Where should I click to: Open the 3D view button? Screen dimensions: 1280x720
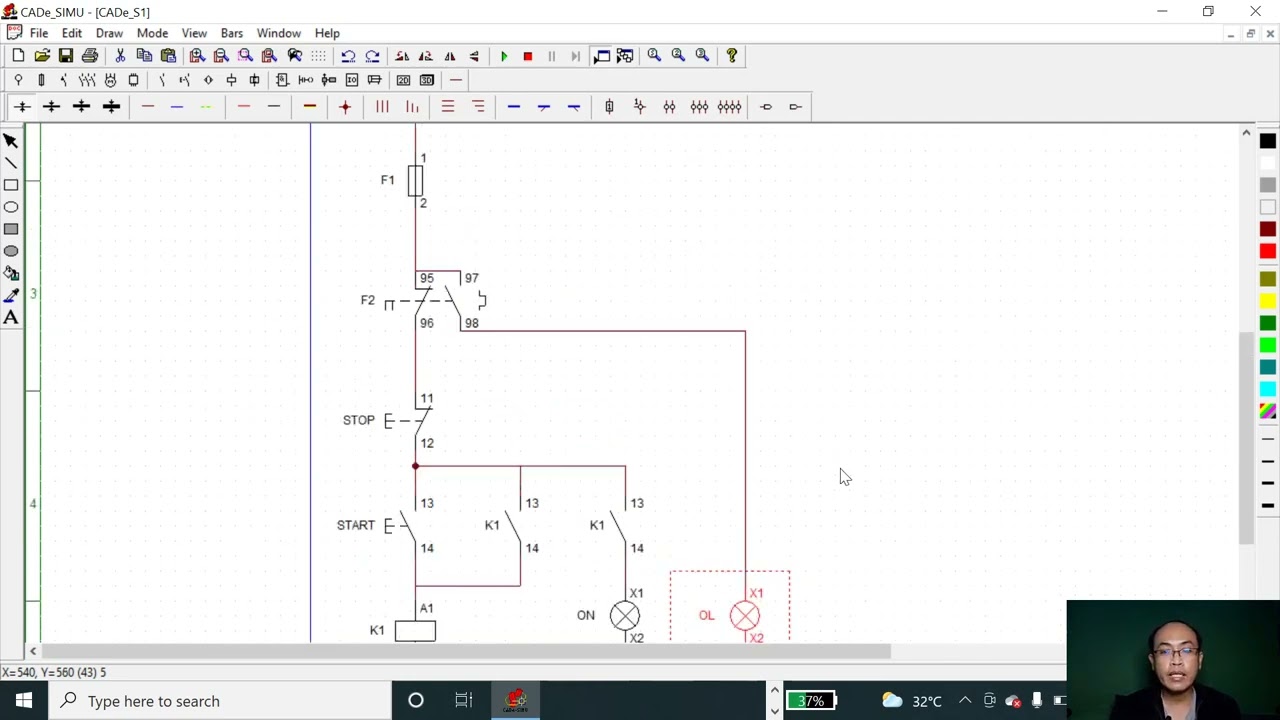point(427,80)
